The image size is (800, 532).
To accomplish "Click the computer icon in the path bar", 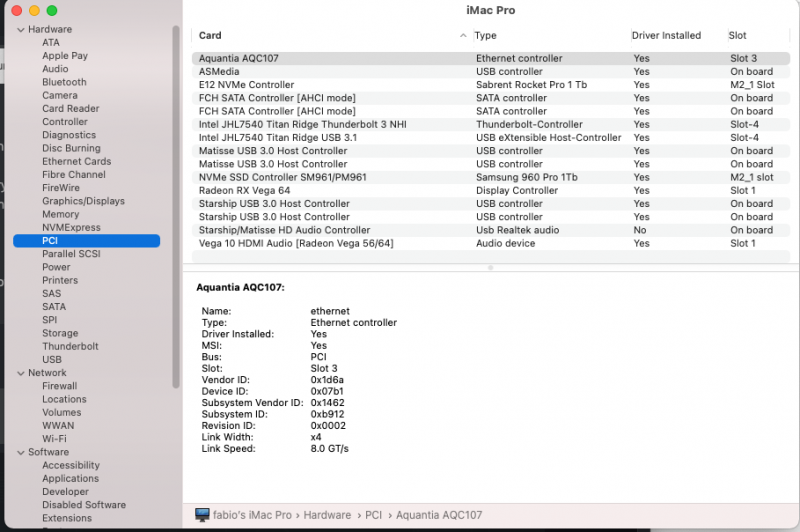I will [x=202, y=515].
